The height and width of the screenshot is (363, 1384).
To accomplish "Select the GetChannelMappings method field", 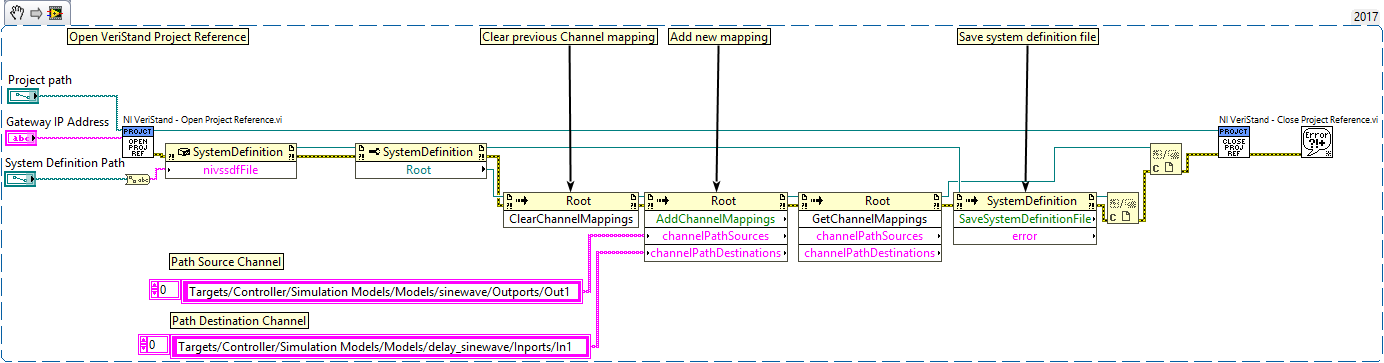I will coord(870,218).
